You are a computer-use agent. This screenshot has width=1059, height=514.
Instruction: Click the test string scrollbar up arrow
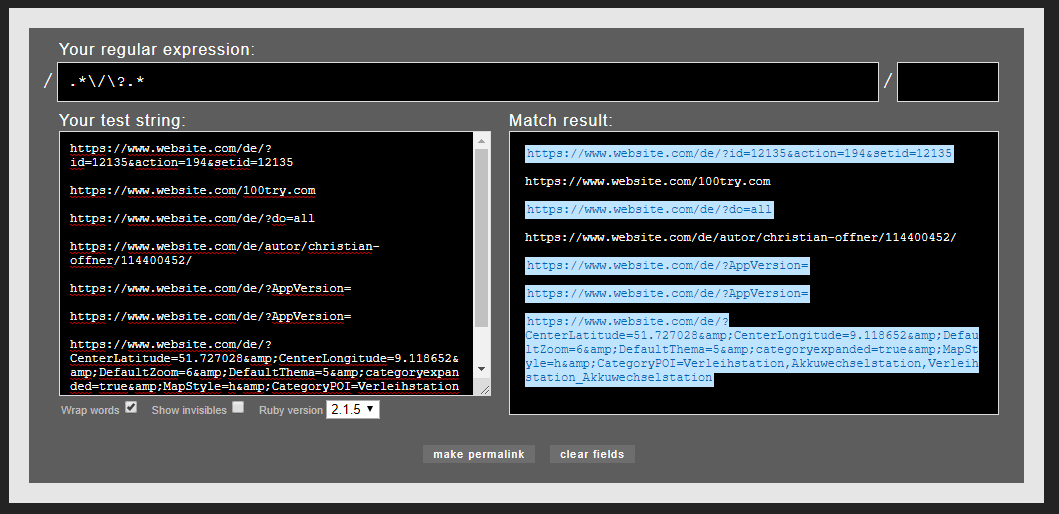coord(482,139)
